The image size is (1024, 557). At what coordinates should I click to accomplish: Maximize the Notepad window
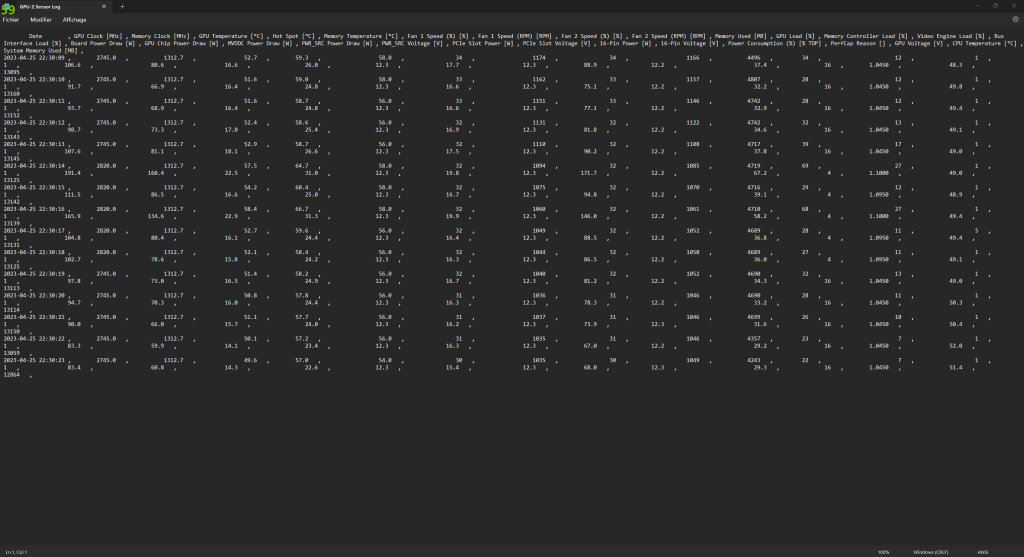(x=995, y=6)
